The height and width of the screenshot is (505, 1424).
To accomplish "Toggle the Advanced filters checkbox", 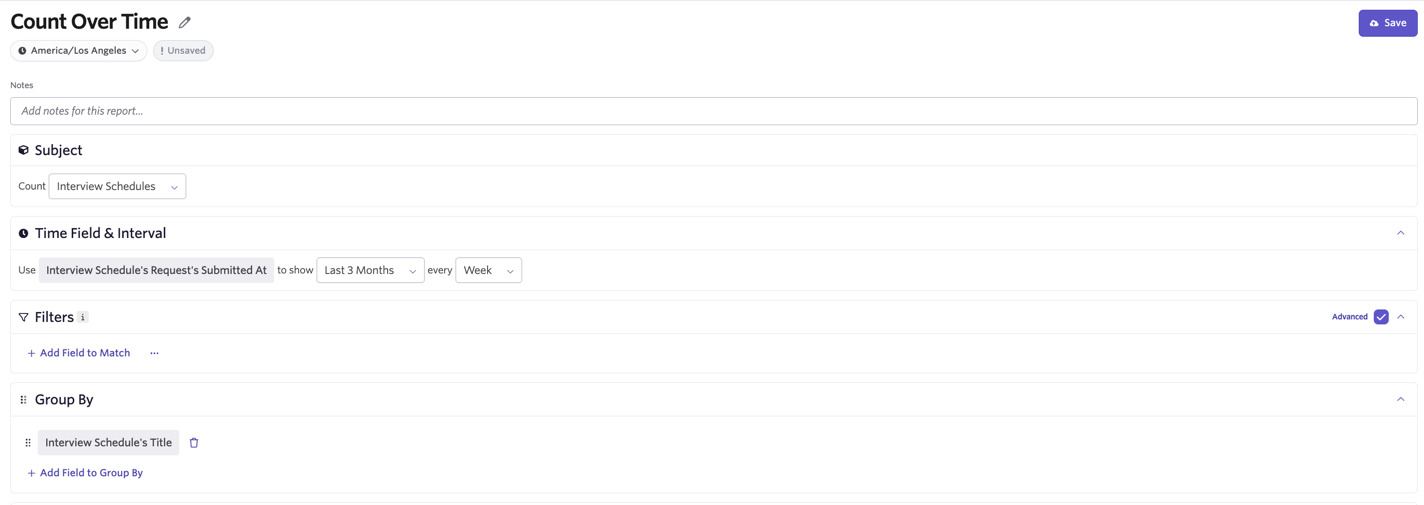I will [1381, 317].
